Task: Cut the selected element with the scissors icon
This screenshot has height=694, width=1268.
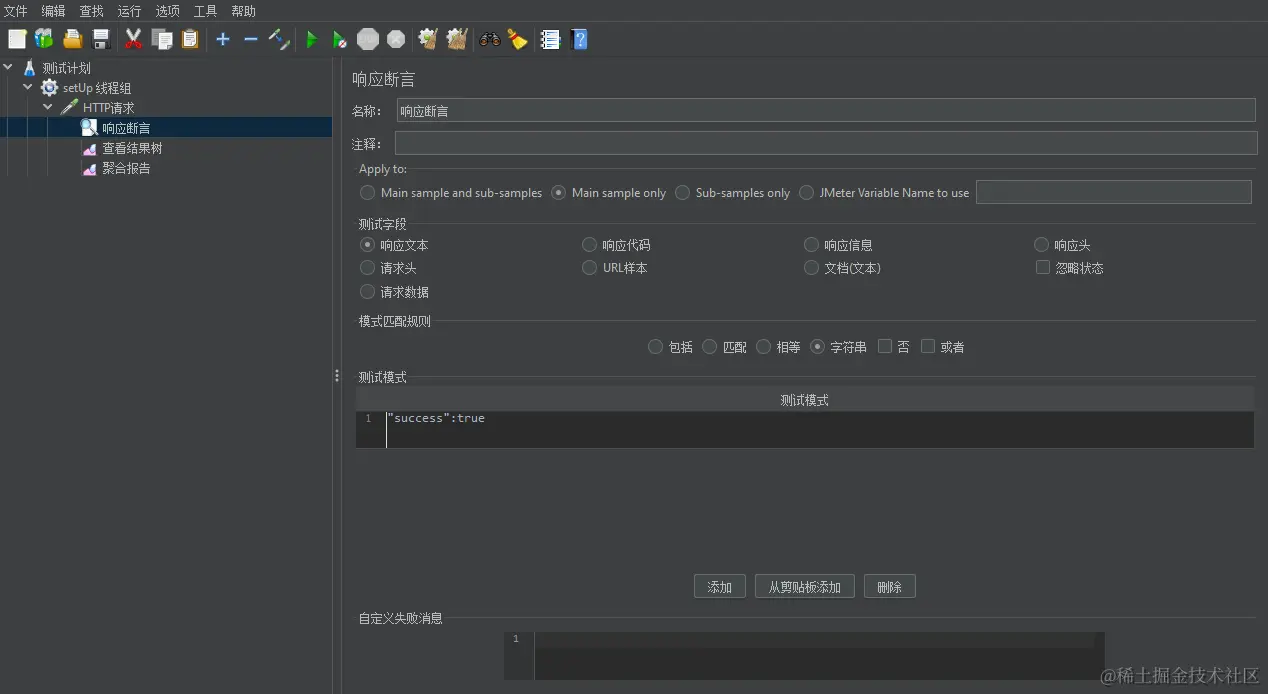Action: point(133,39)
